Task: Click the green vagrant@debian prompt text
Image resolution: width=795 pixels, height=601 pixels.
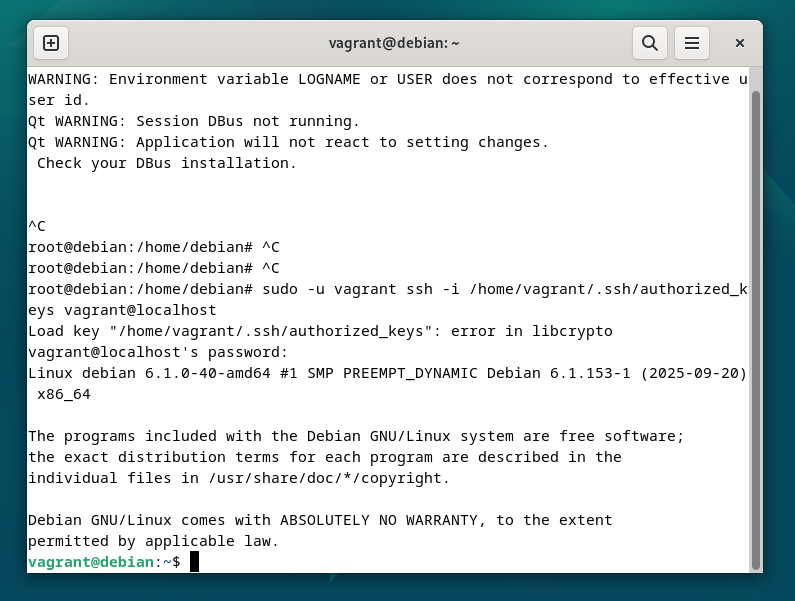Action: point(93,562)
